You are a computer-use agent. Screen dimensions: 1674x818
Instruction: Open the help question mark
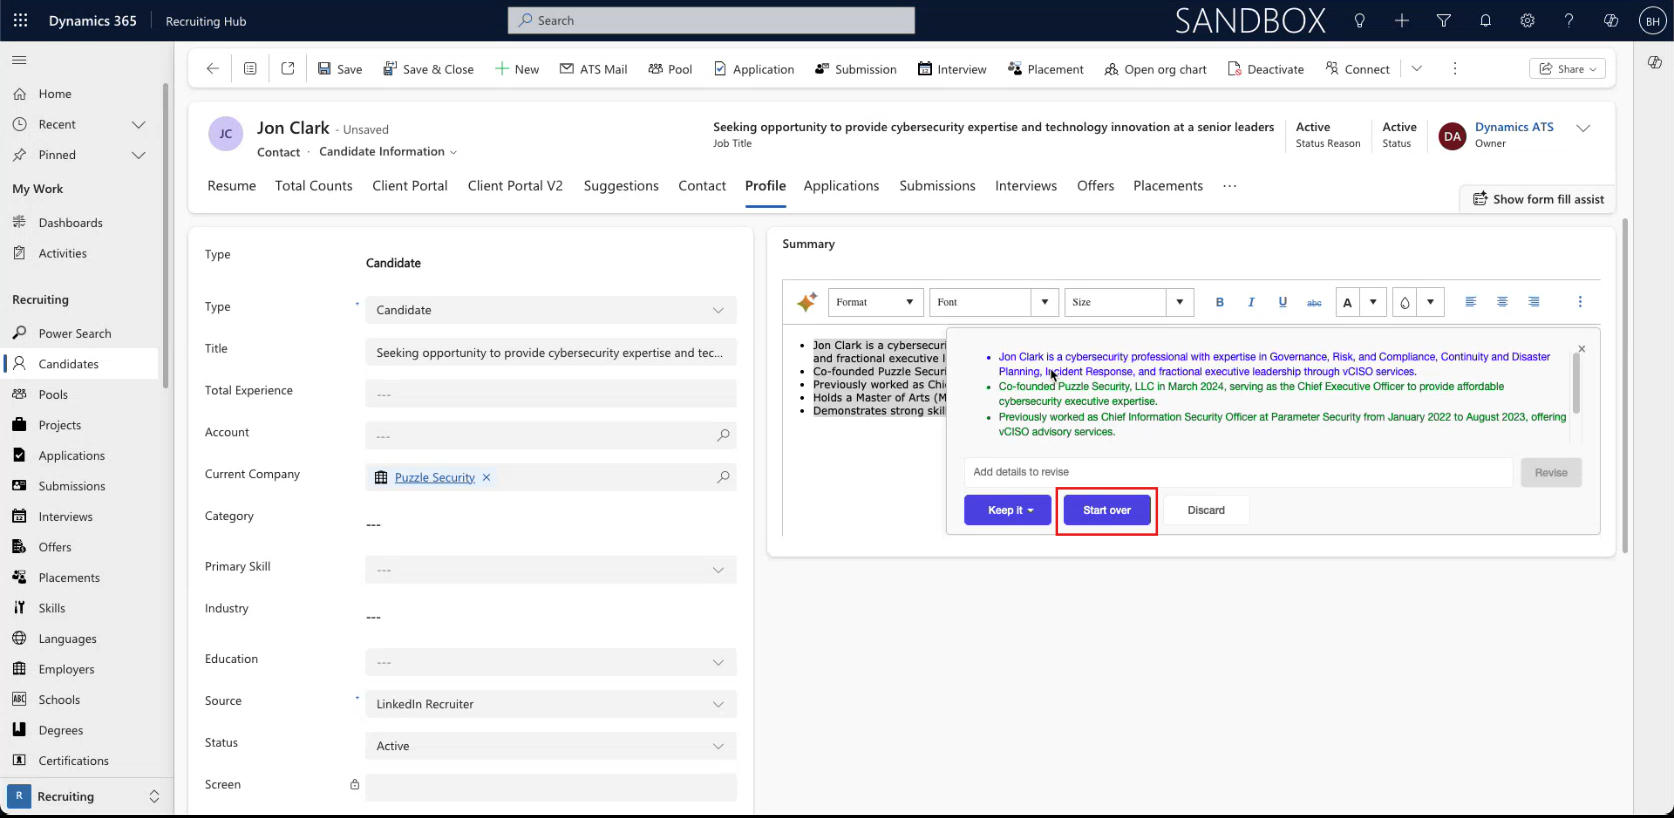click(x=1568, y=20)
